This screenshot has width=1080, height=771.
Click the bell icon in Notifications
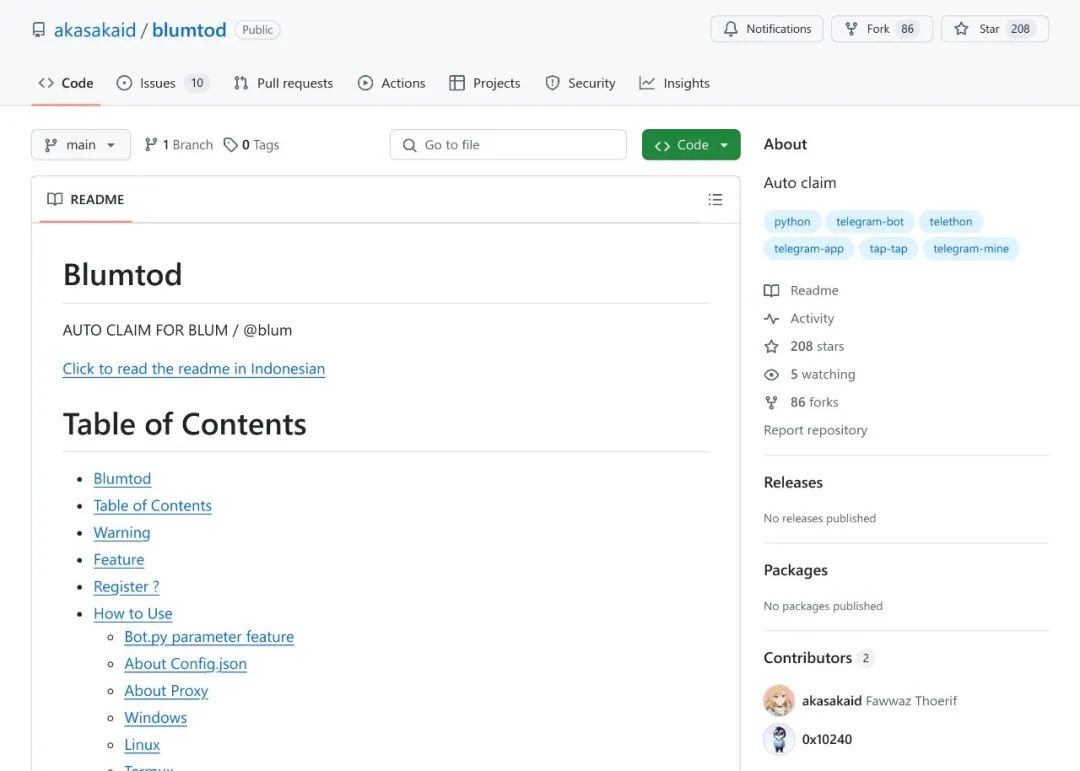click(x=730, y=29)
